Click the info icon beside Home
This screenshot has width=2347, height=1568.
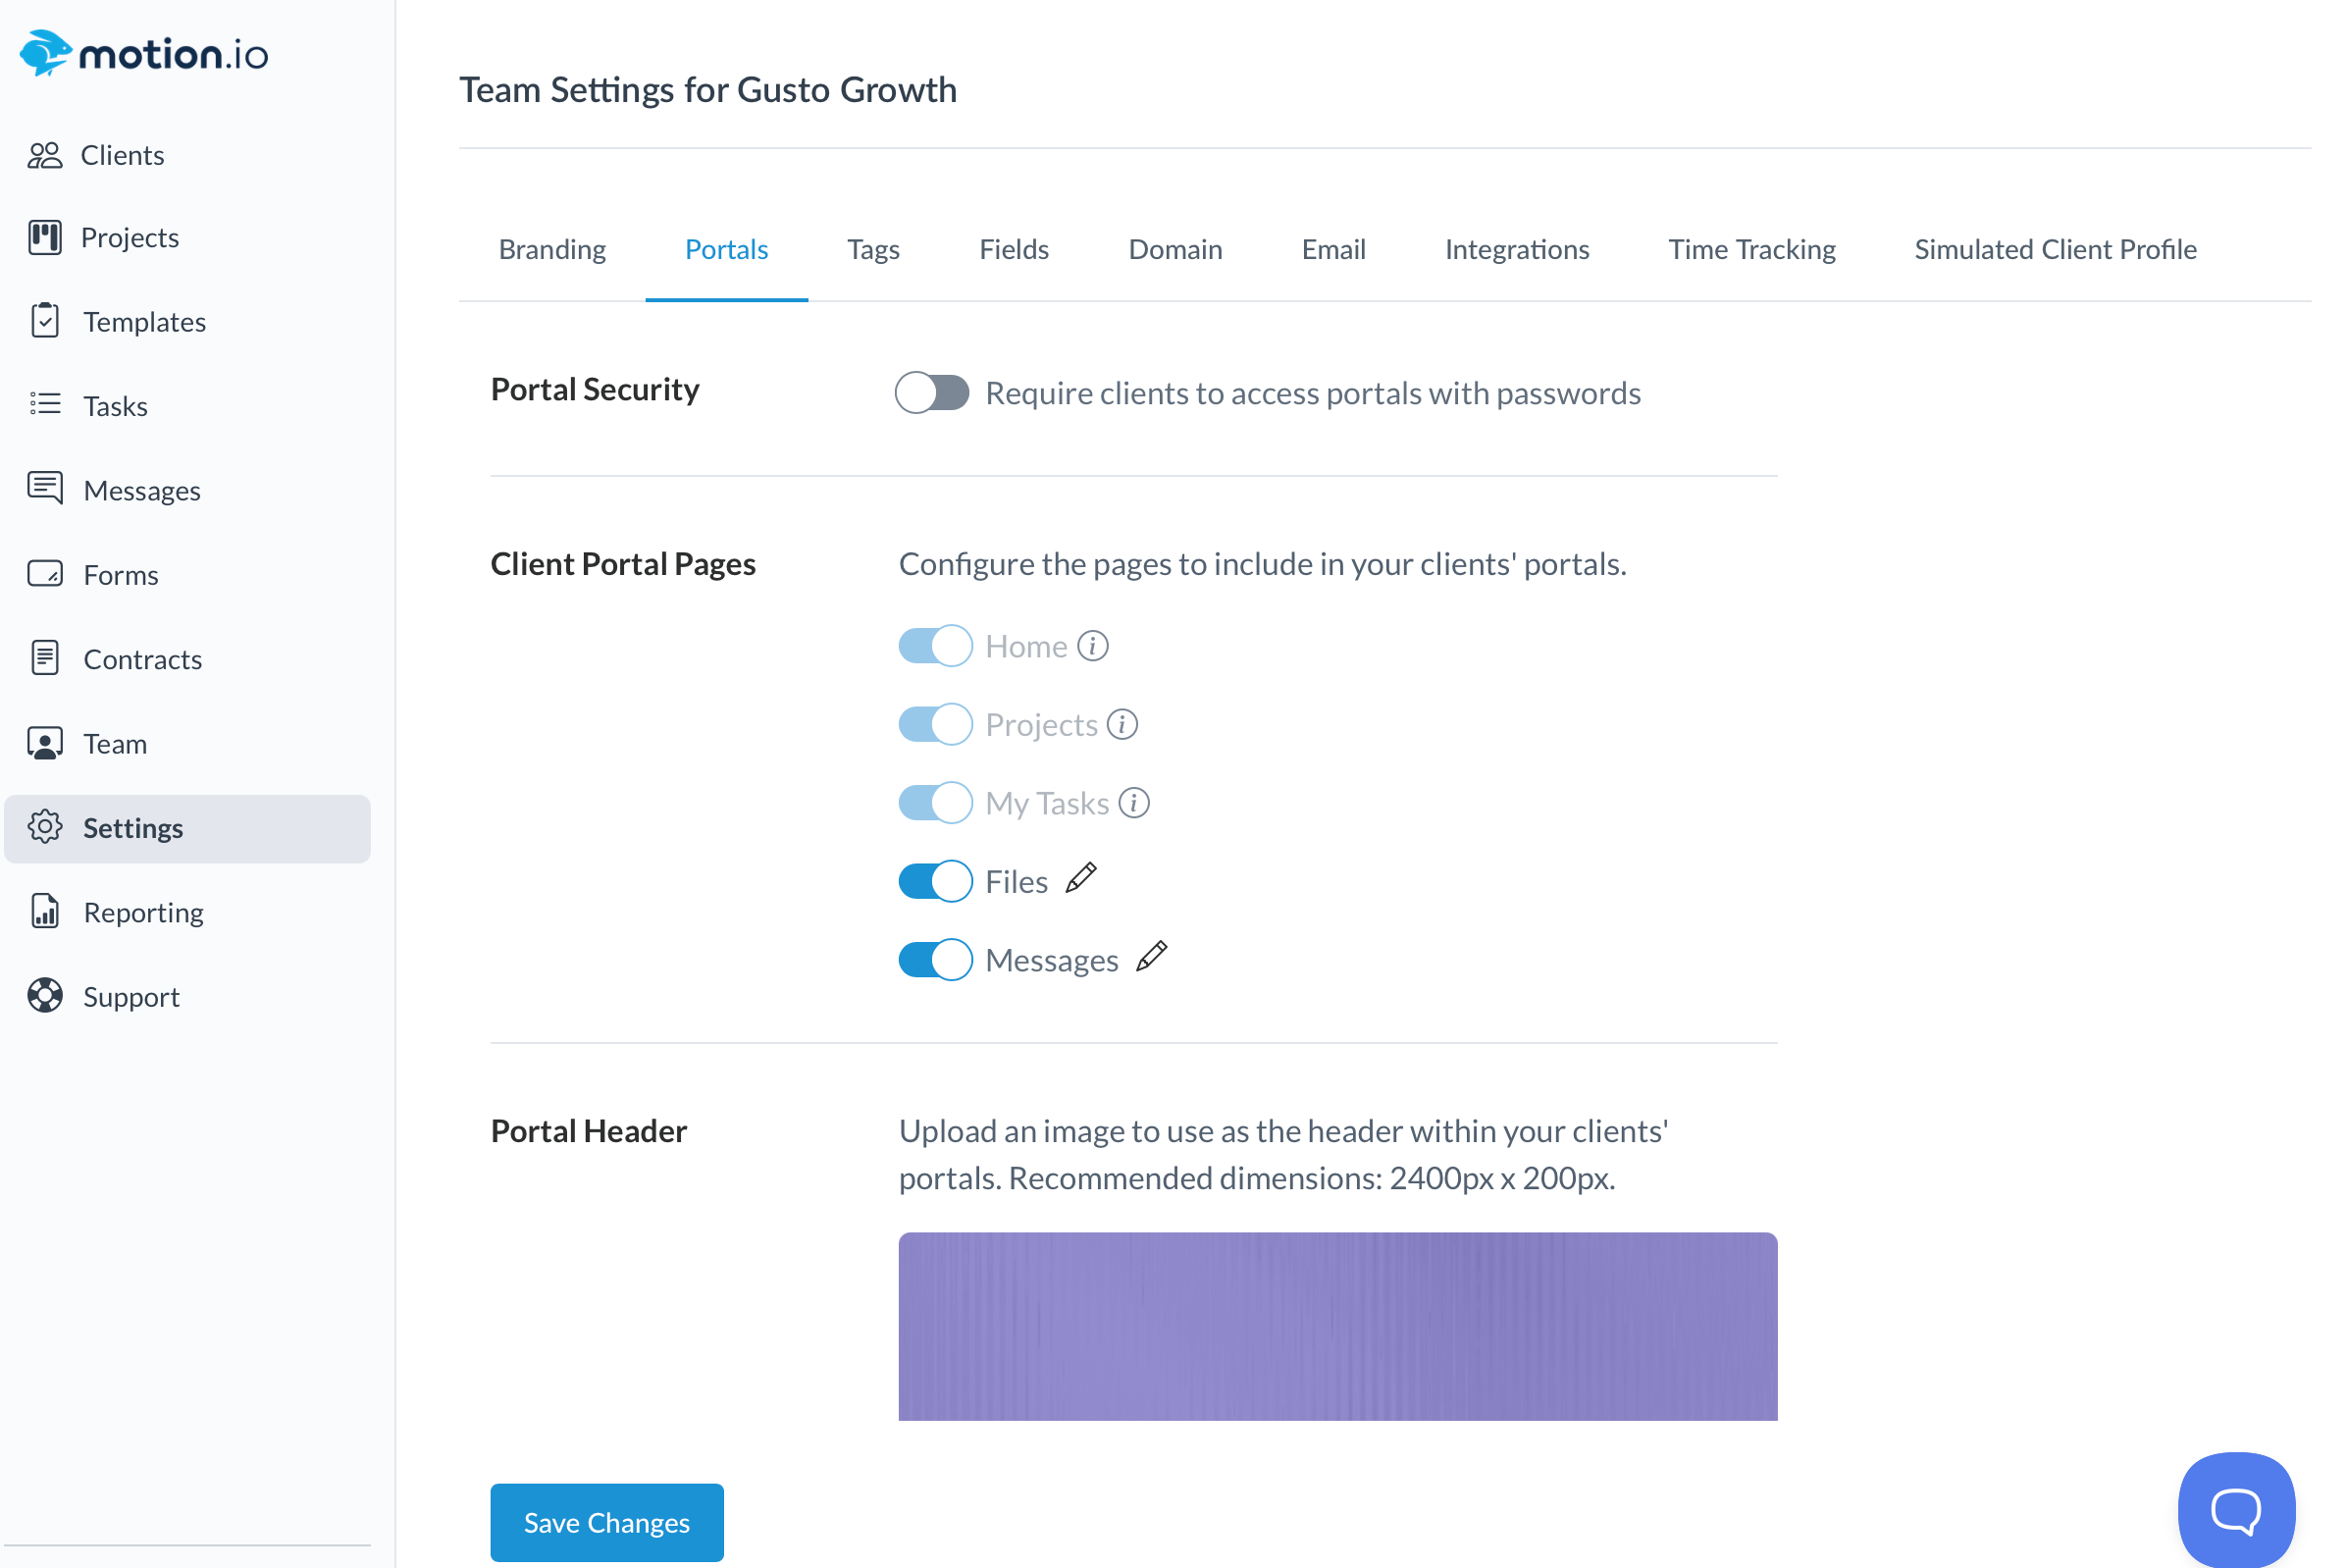click(1092, 646)
